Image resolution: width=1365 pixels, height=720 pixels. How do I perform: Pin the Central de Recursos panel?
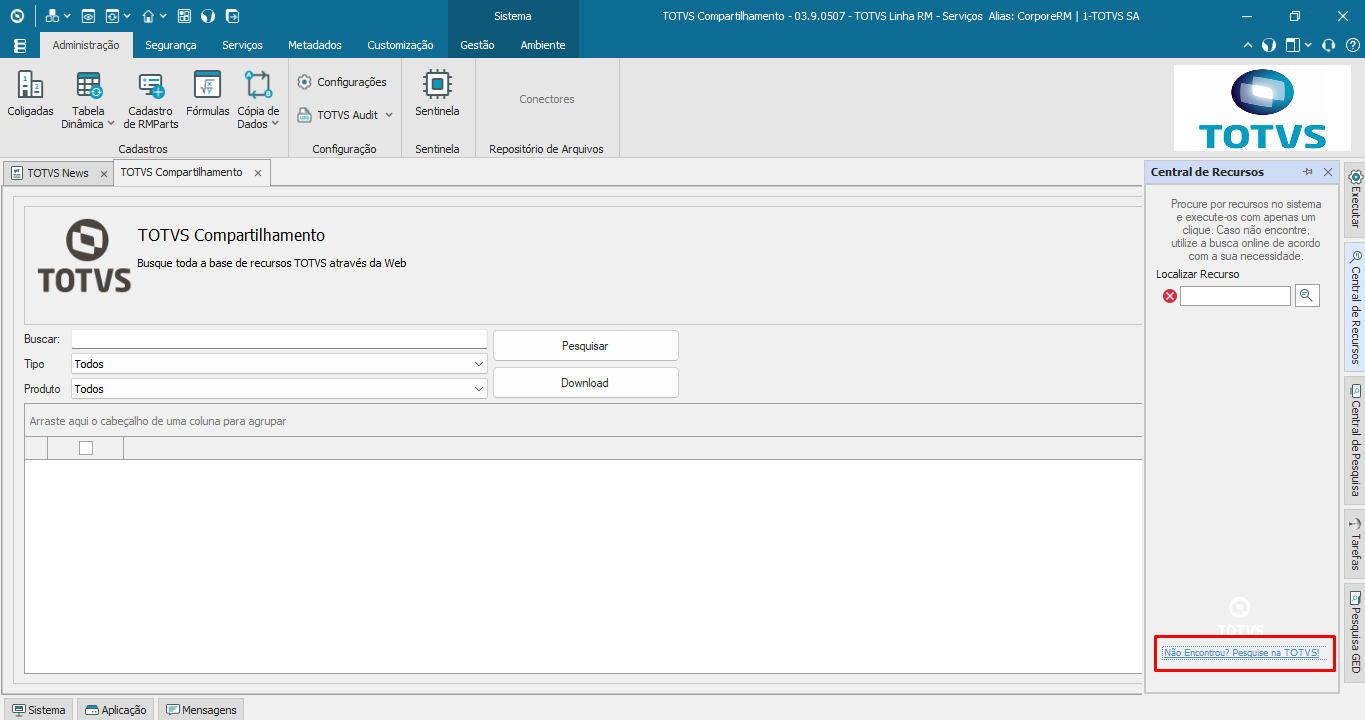(x=1308, y=172)
